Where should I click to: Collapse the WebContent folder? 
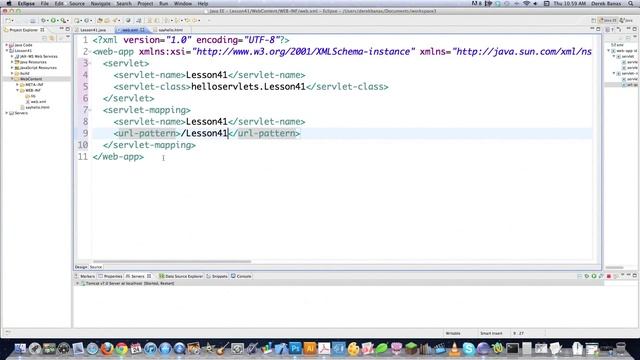pos(12,79)
